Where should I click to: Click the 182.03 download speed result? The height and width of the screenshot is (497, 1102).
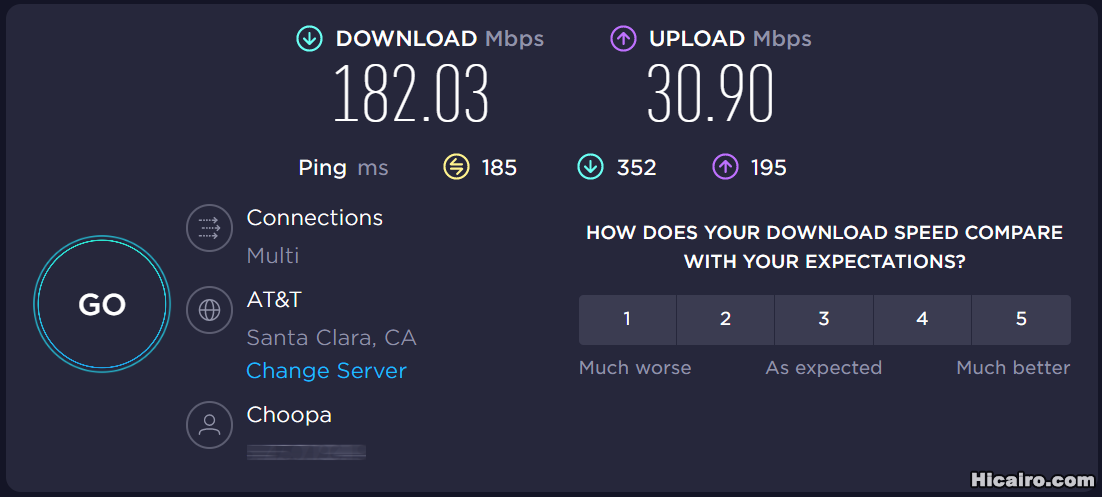click(x=411, y=95)
